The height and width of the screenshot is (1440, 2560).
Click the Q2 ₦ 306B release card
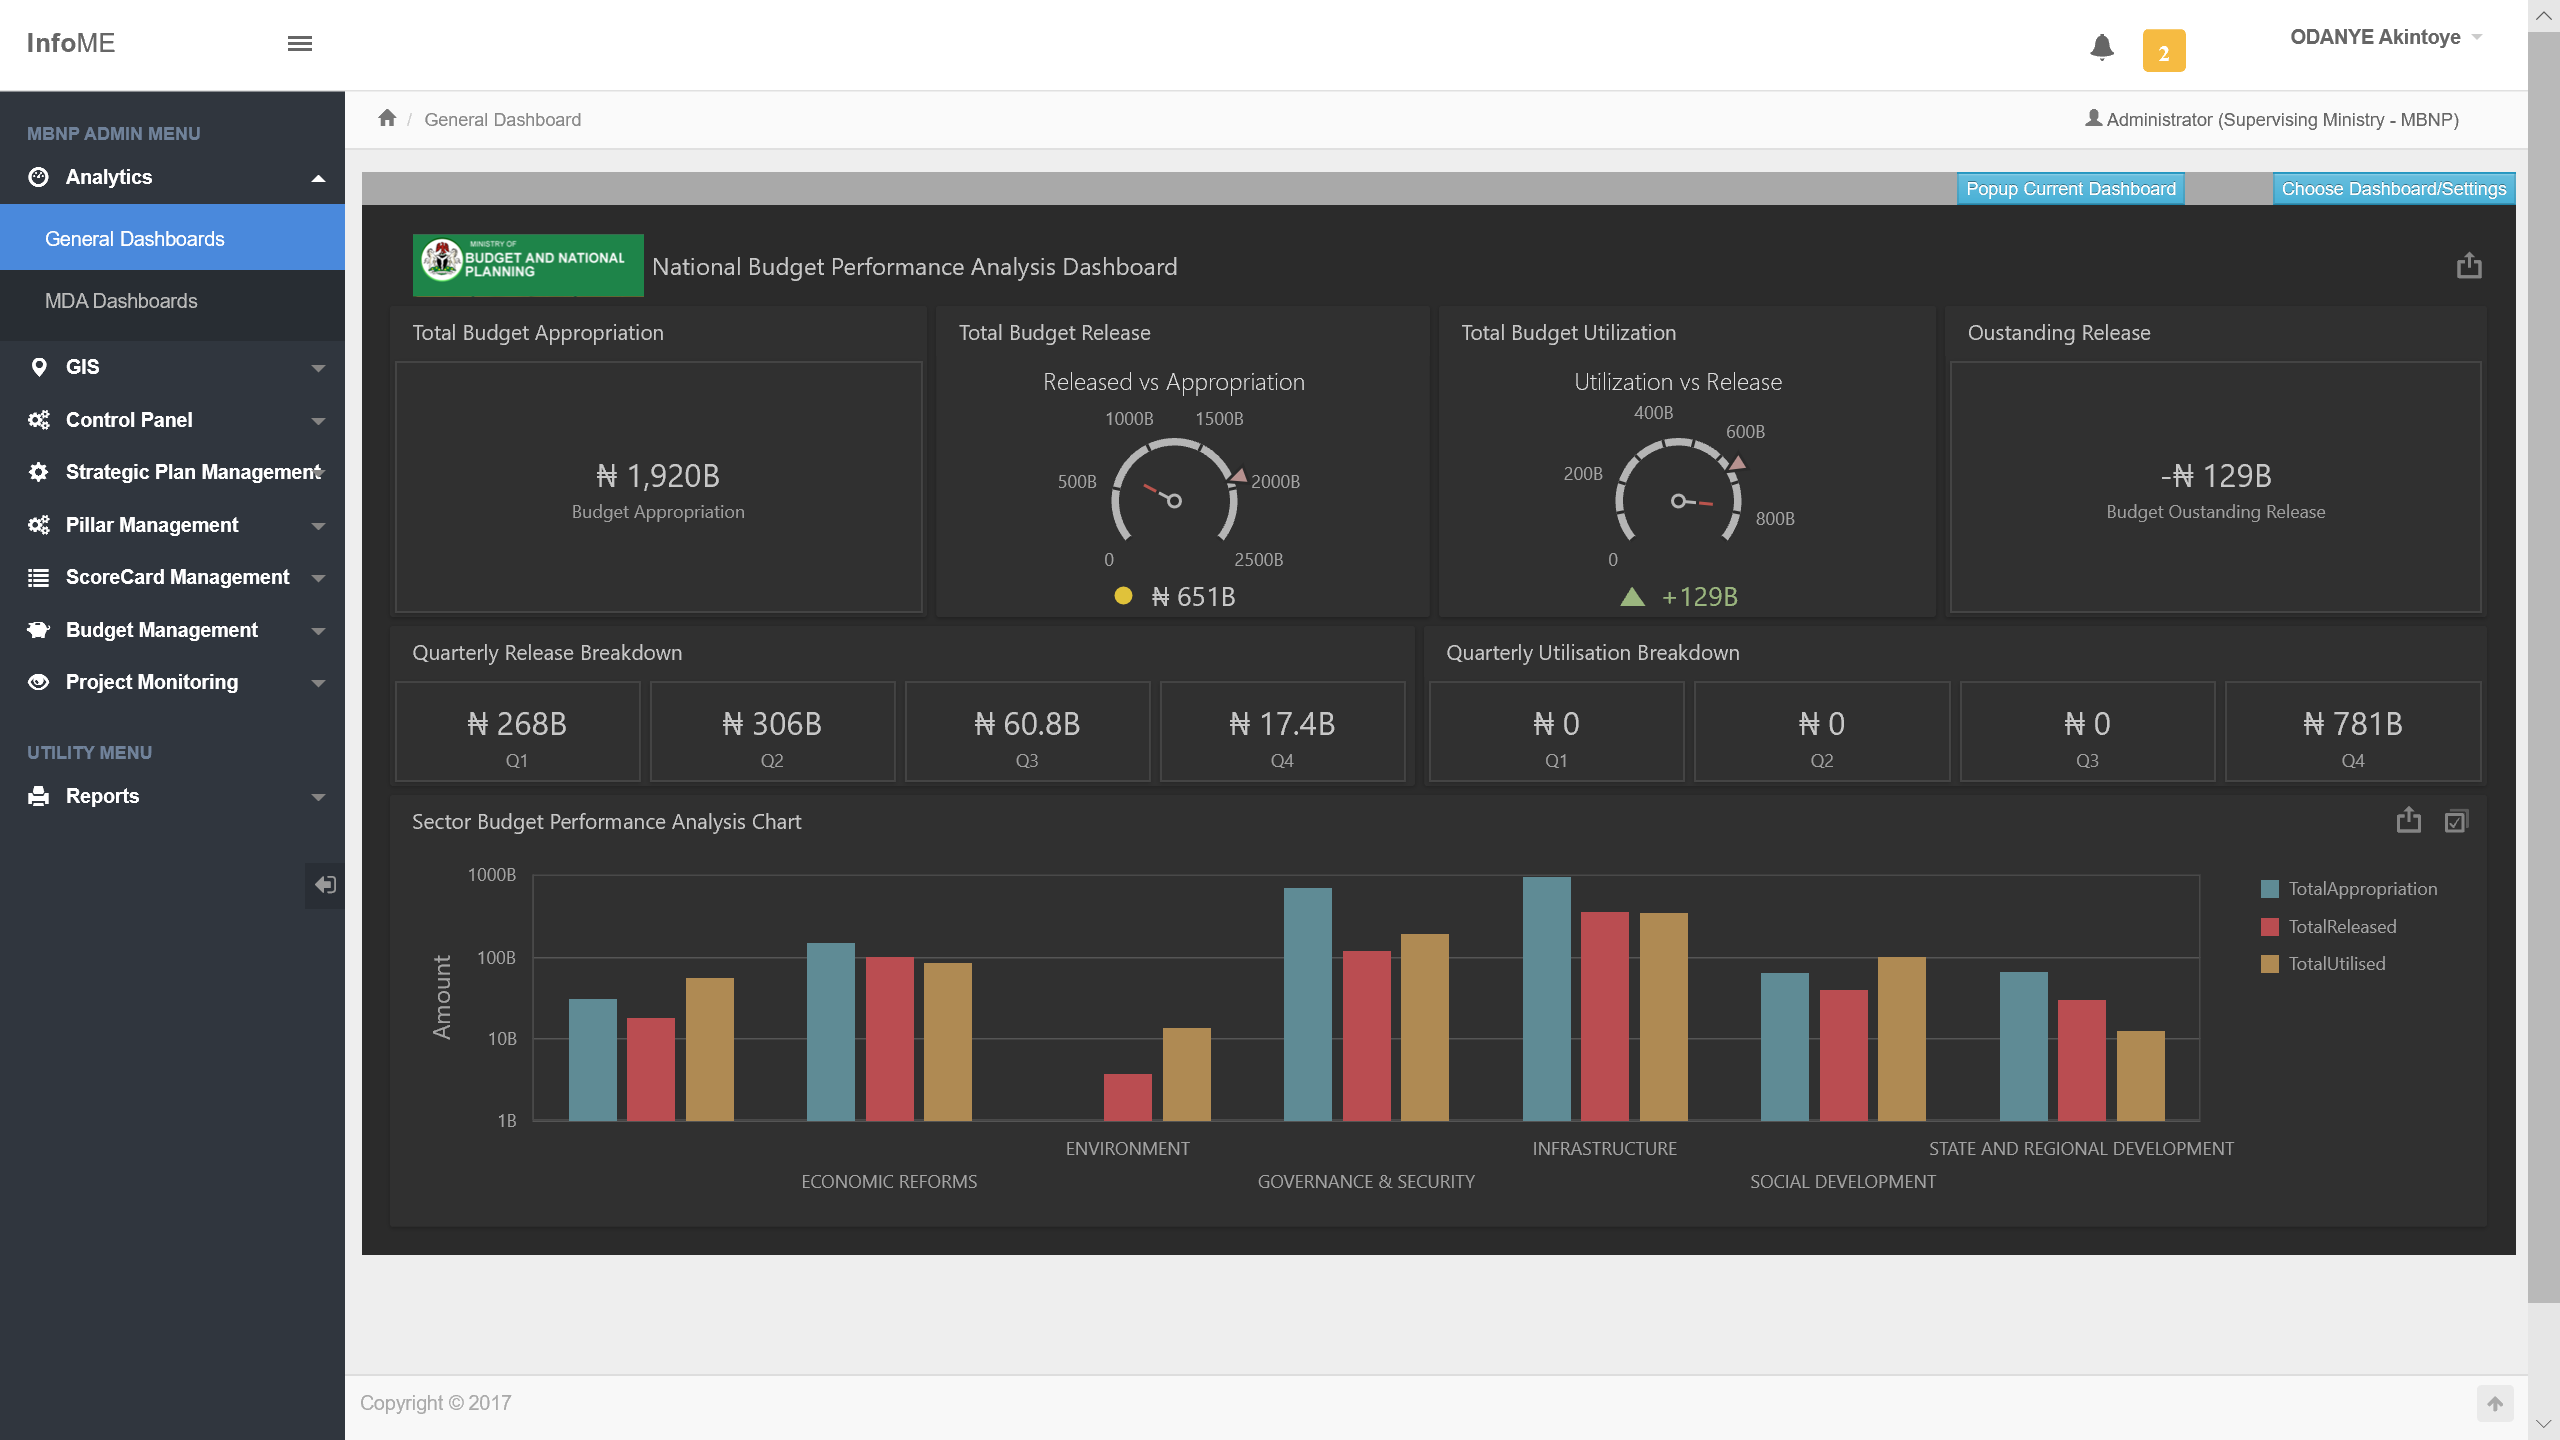[x=772, y=732]
